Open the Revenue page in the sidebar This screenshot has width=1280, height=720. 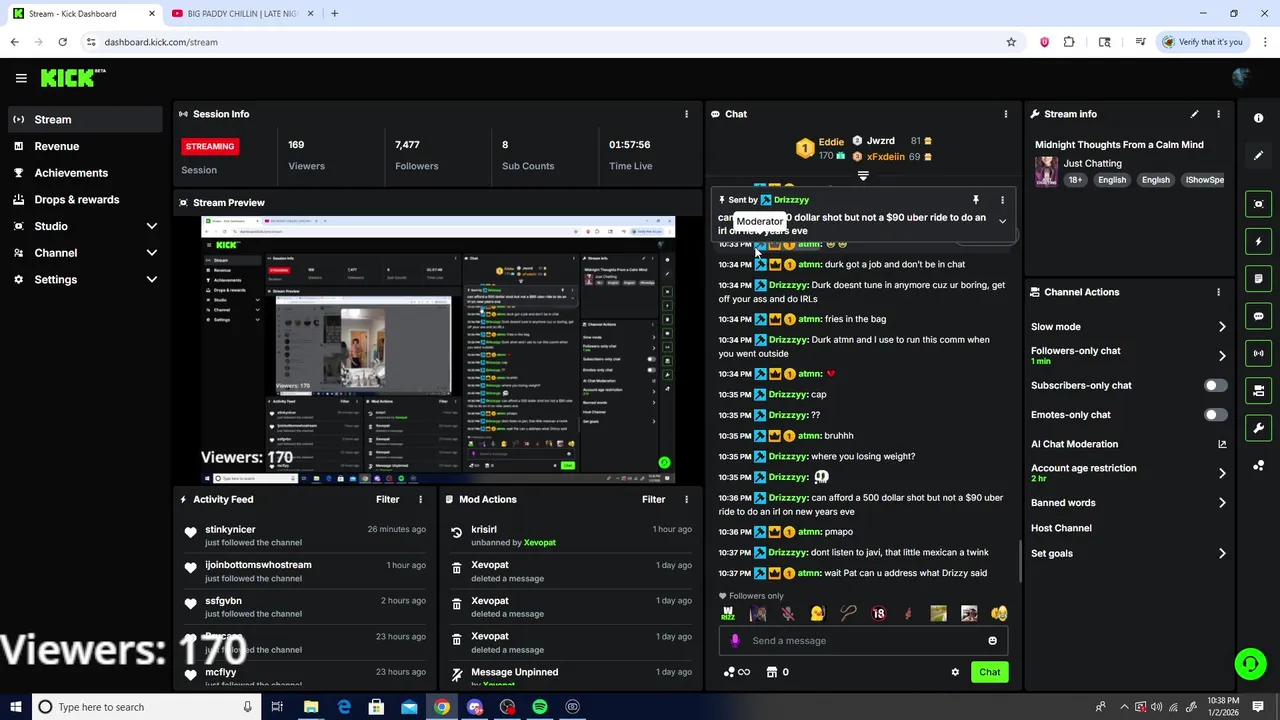[x=84, y=146]
